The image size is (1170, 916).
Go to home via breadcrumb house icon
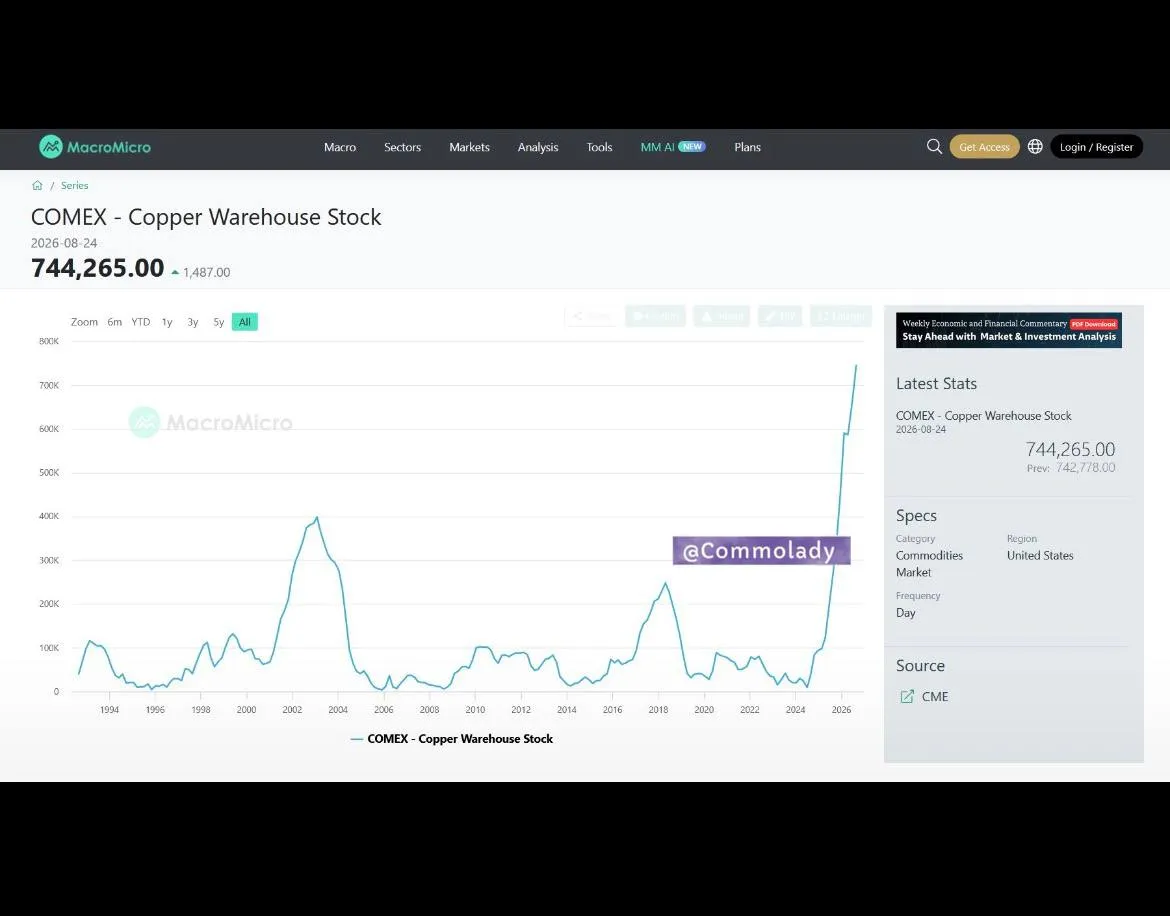[37, 185]
